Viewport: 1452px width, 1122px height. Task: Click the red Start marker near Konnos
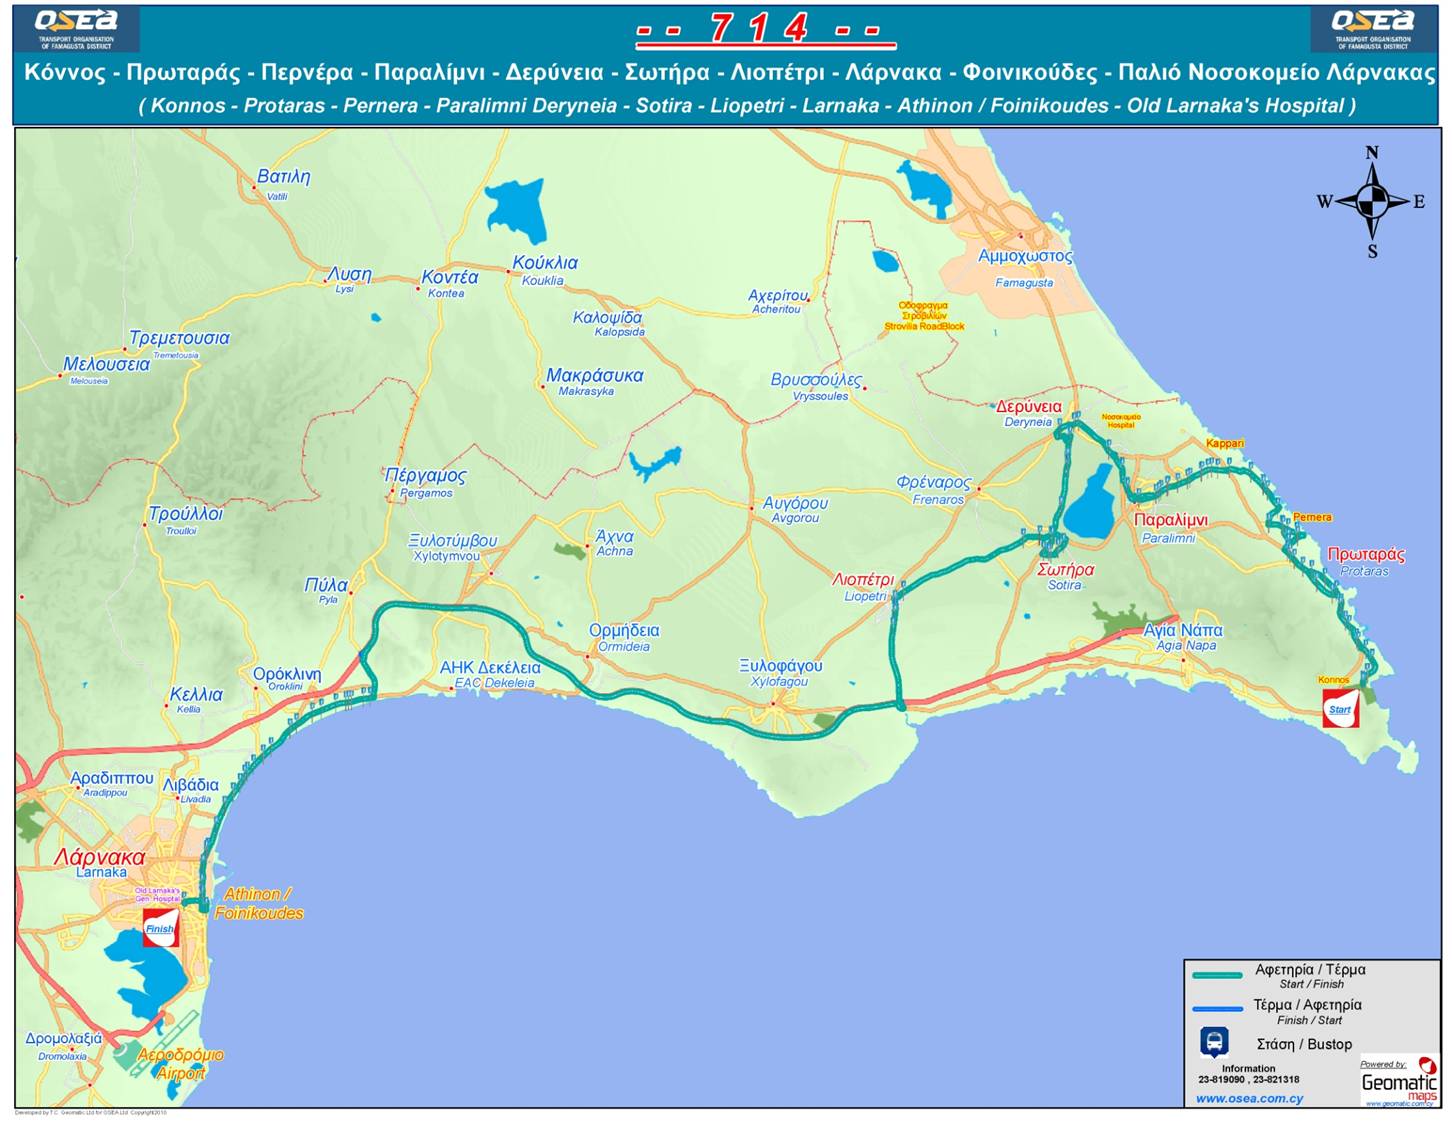(x=1340, y=708)
